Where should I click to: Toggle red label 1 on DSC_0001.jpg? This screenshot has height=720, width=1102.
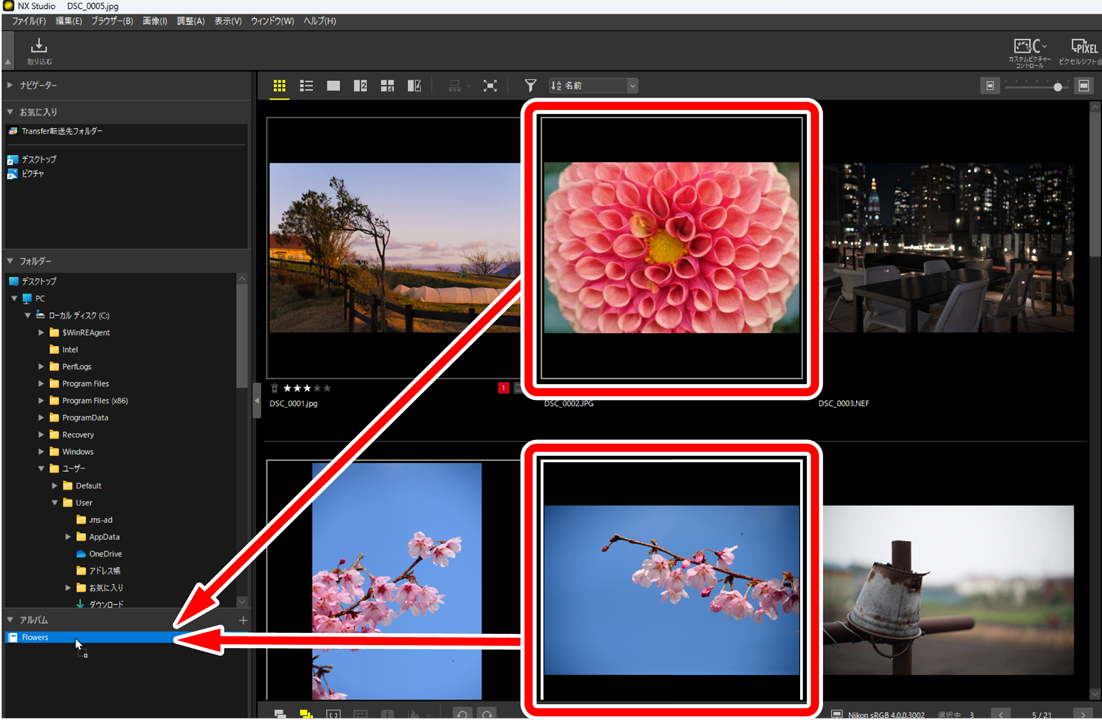503,388
